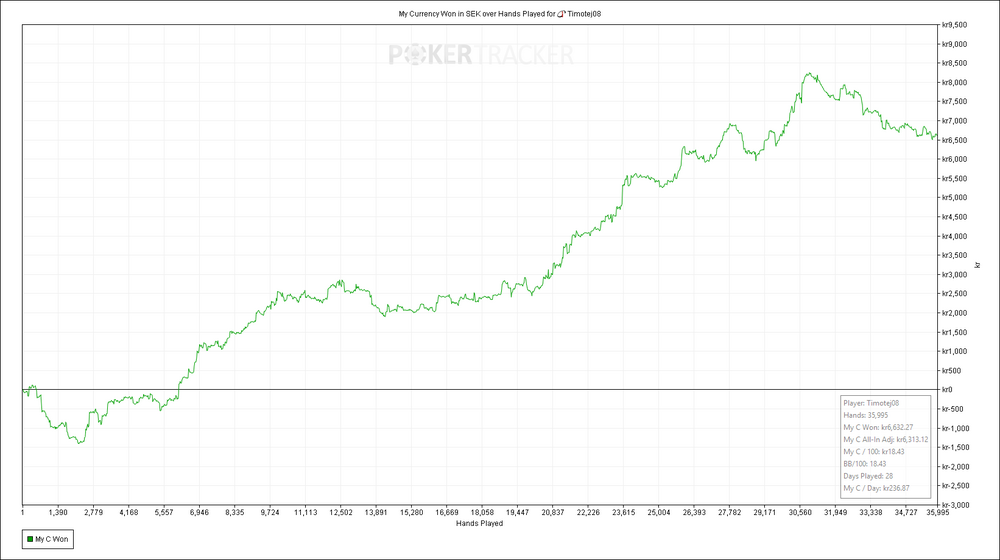Click the kr-1,500 y-axis label
This screenshot has width=1000, height=560.
tap(955, 447)
